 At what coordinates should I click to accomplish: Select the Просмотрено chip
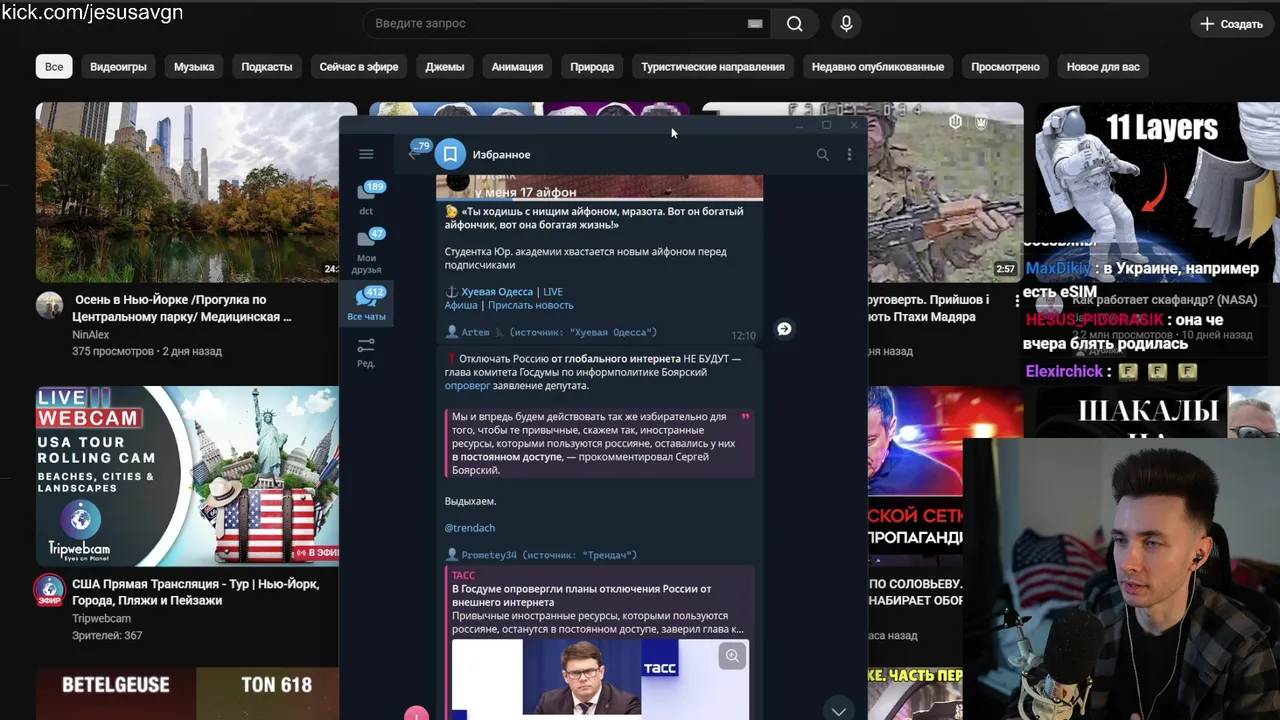(x=1005, y=67)
